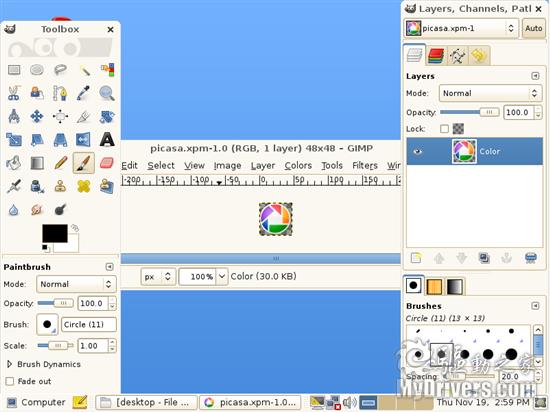
Task: Switch to the Channels tab
Action: (x=436, y=56)
